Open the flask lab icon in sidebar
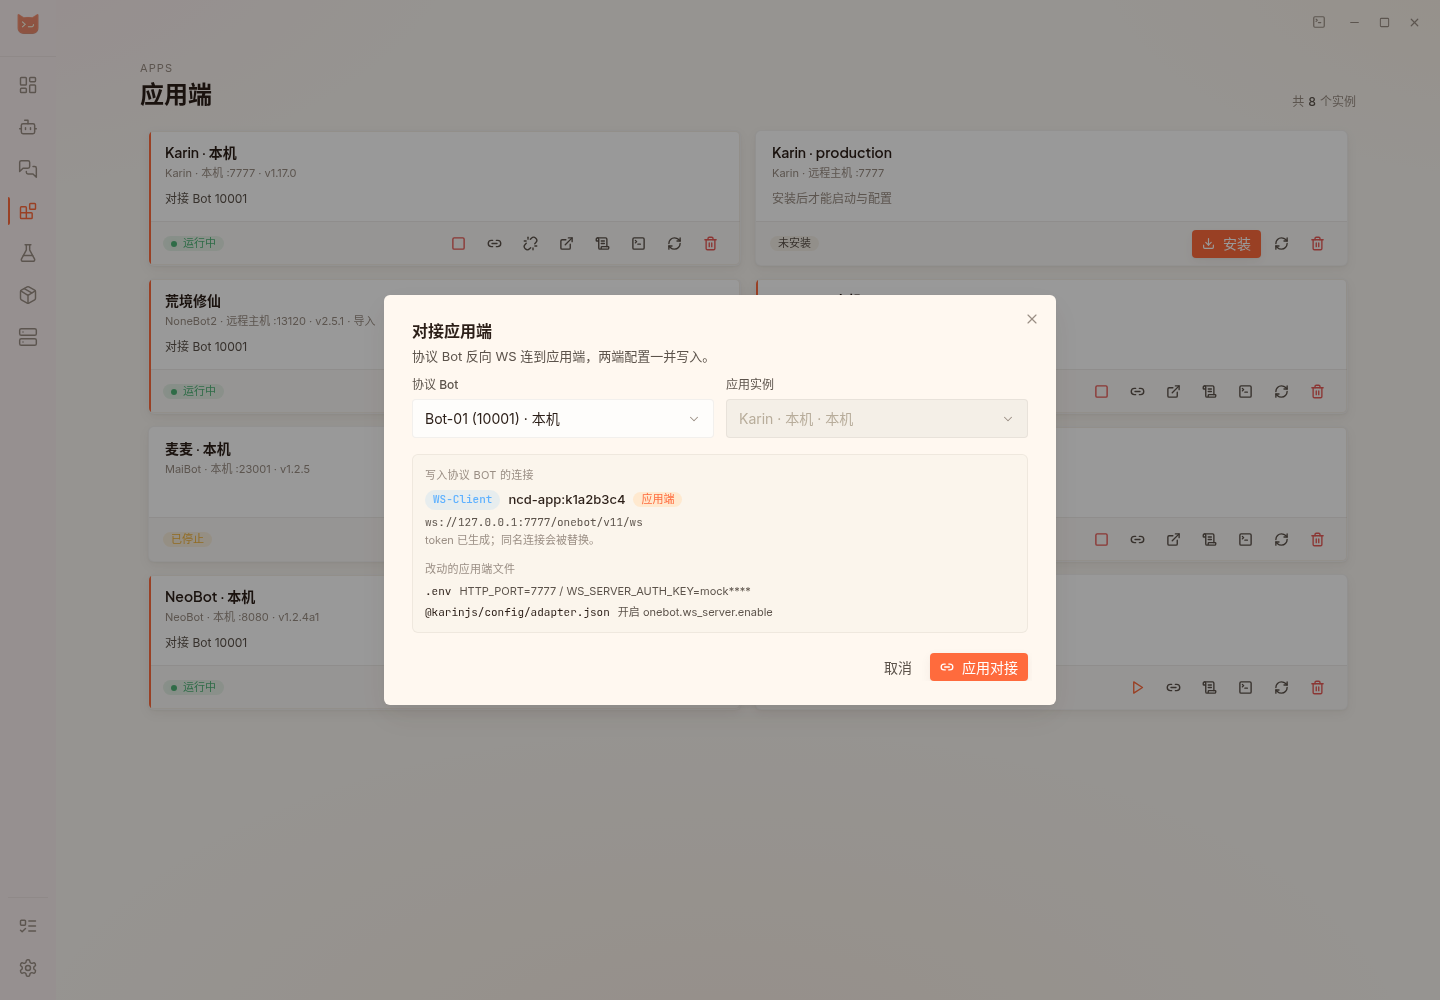Image resolution: width=1440 pixels, height=1000 pixels. click(28, 253)
